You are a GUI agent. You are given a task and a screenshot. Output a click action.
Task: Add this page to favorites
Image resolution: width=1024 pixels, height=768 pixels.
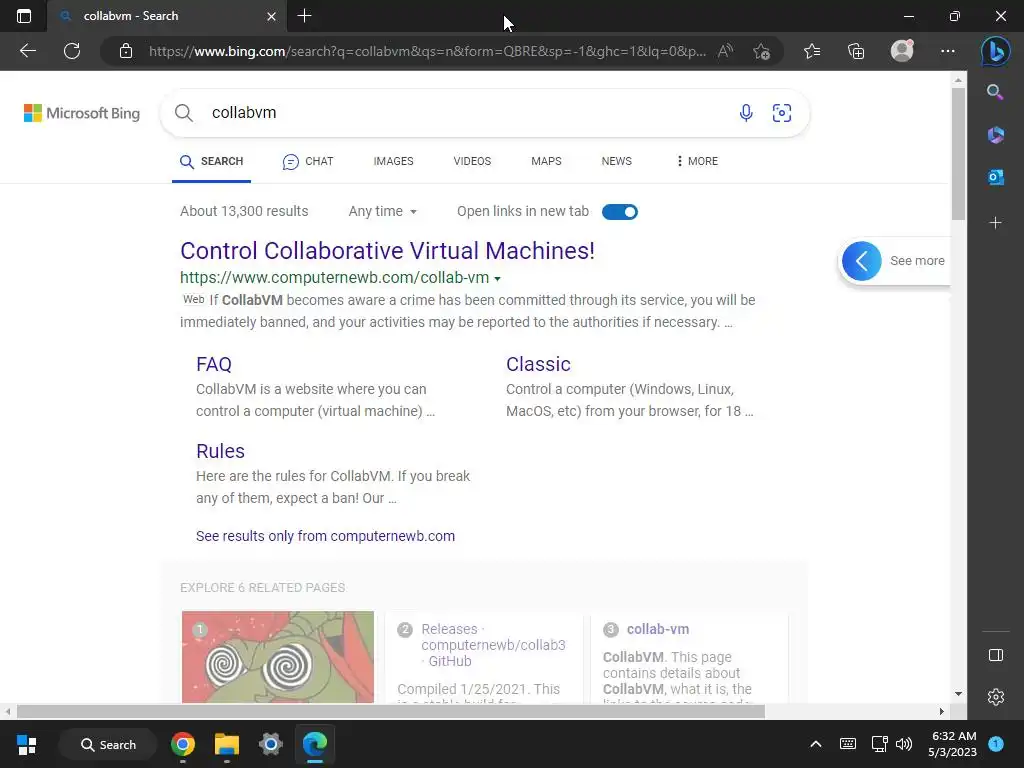[761, 51]
